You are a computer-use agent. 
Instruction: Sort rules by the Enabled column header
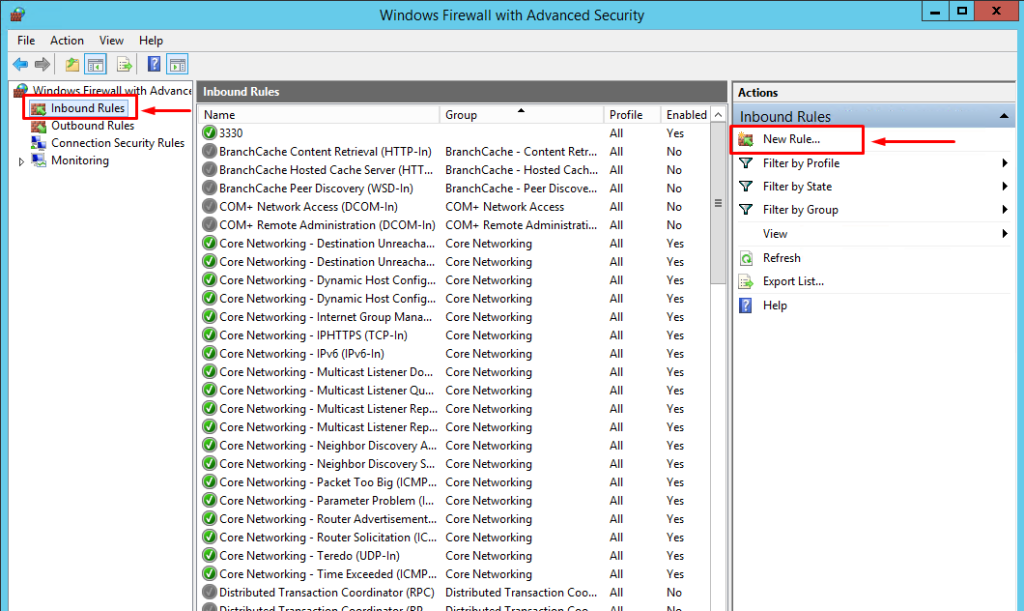click(x=686, y=115)
